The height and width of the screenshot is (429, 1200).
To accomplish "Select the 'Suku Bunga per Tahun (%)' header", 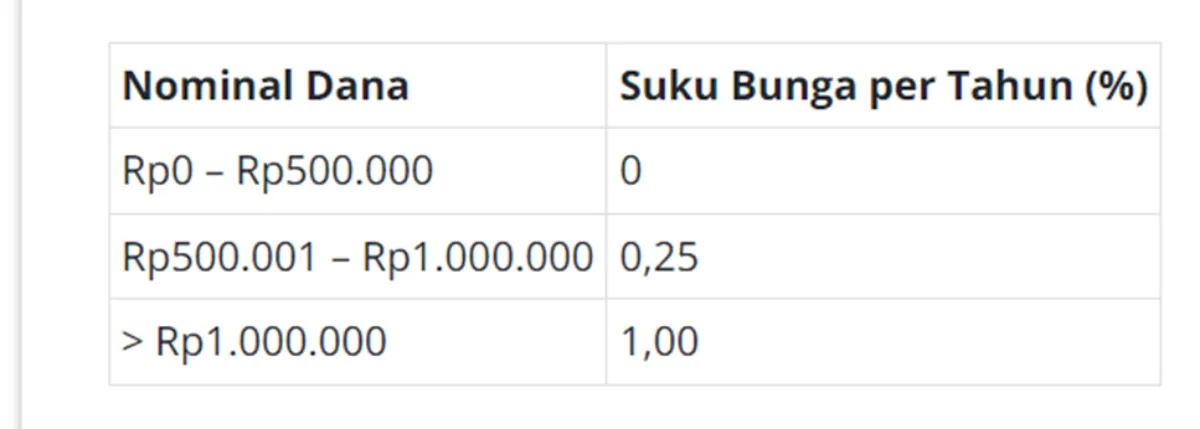I will pos(883,85).
